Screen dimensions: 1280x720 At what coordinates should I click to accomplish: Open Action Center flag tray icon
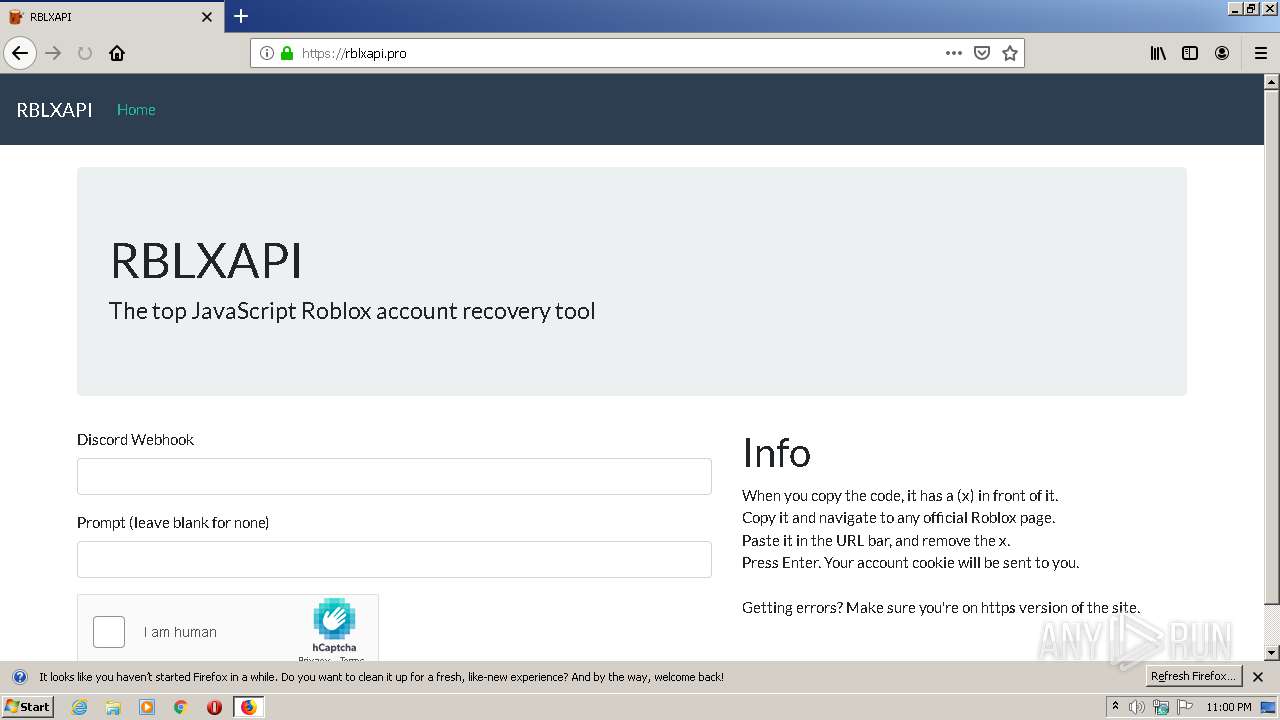tap(1185, 707)
